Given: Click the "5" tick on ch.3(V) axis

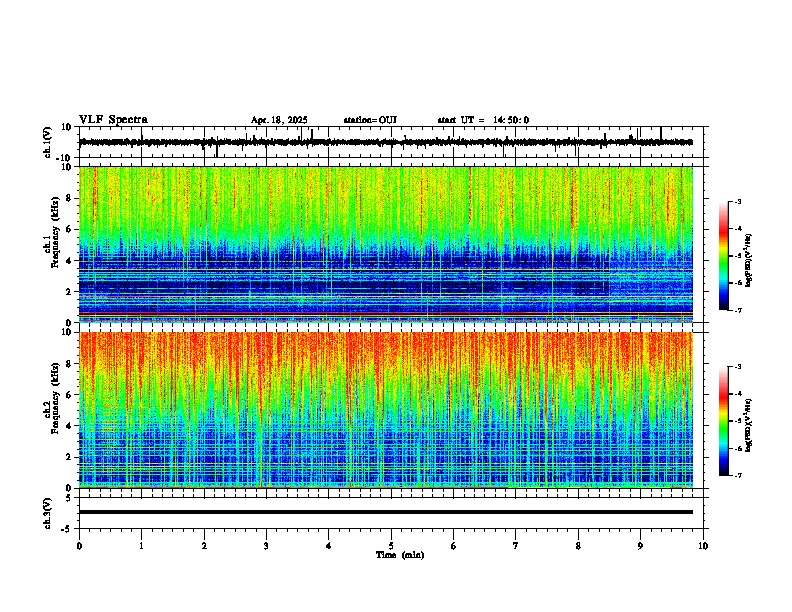Looking at the screenshot, I should pos(70,497).
